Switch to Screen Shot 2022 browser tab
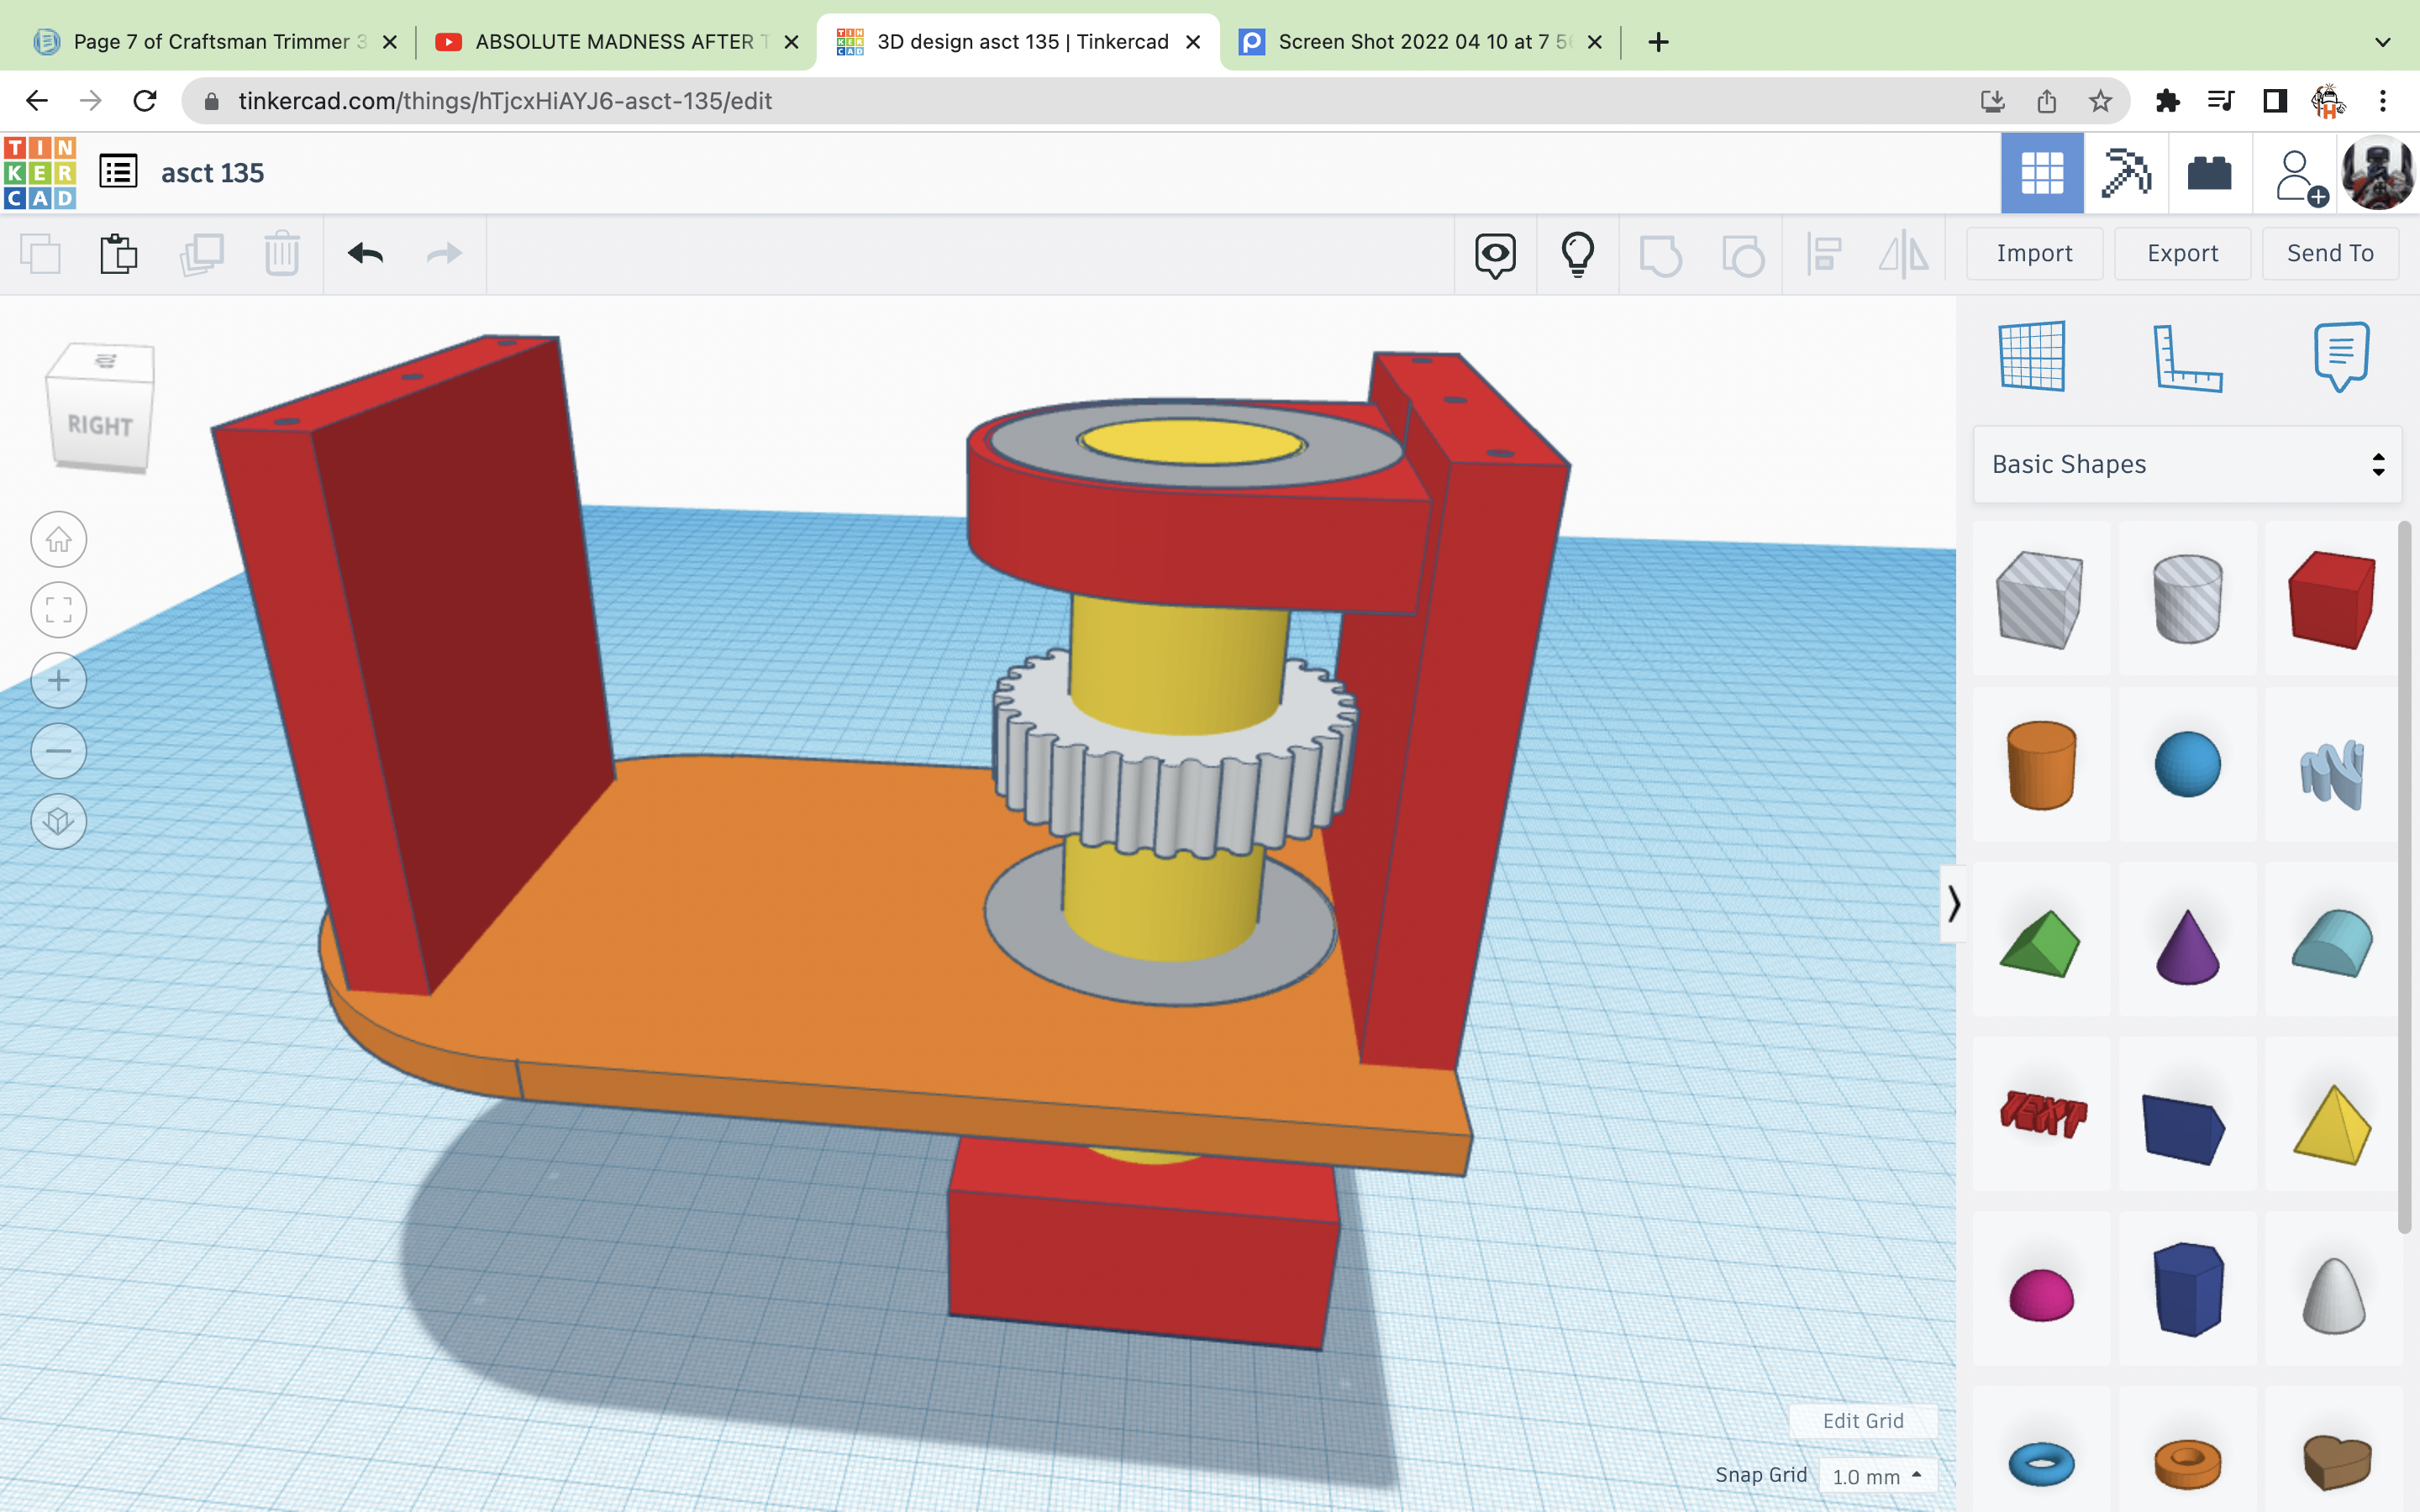 point(1420,42)
